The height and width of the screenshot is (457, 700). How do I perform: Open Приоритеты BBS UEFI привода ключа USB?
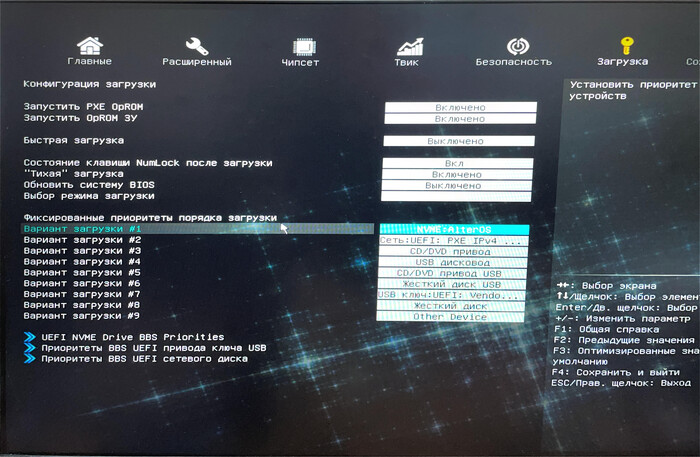point(154,348)
